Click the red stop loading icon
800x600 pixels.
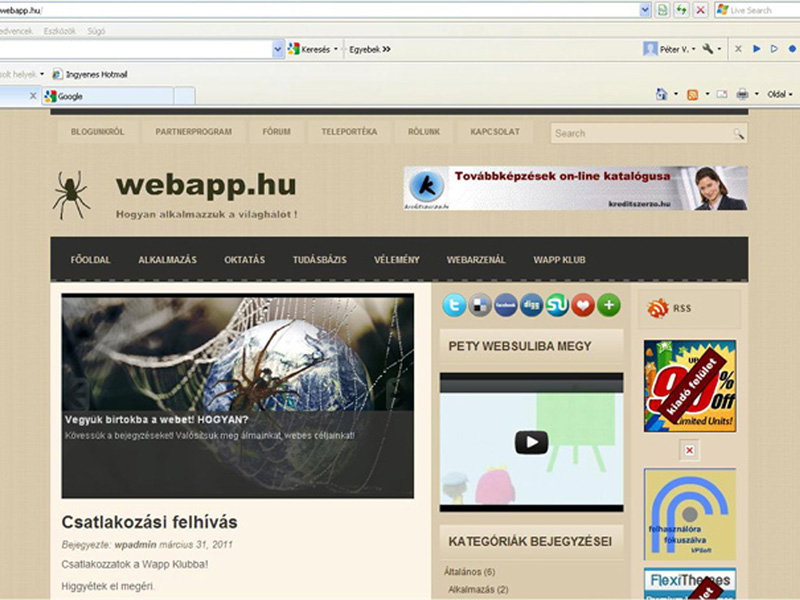(x=701, y=10)
